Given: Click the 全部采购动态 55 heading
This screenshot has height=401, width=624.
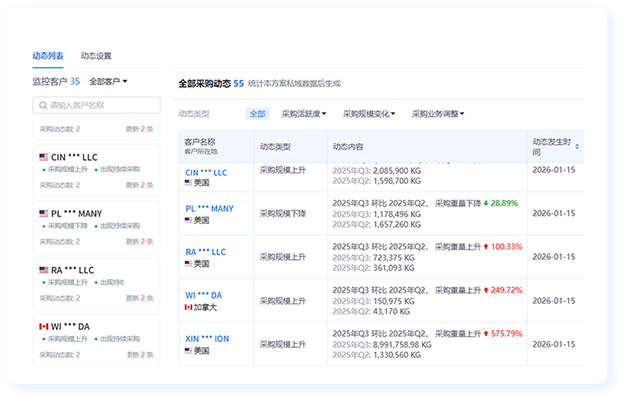Looking at the screenshot, I should [211, 84].
